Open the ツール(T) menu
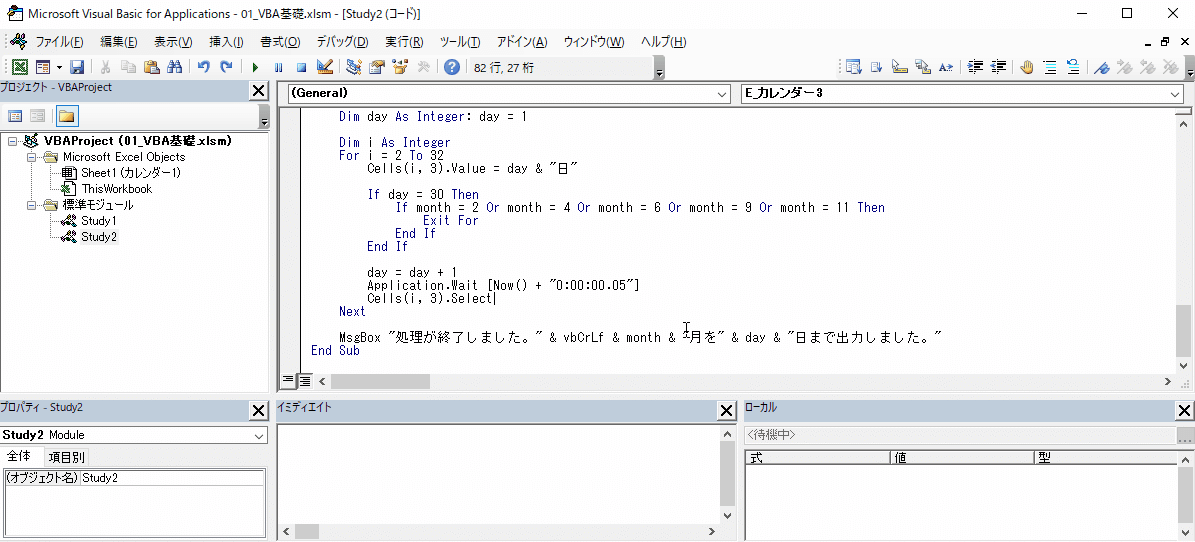This screenshot has height=542, width=1195. click(x=460, y=42)
